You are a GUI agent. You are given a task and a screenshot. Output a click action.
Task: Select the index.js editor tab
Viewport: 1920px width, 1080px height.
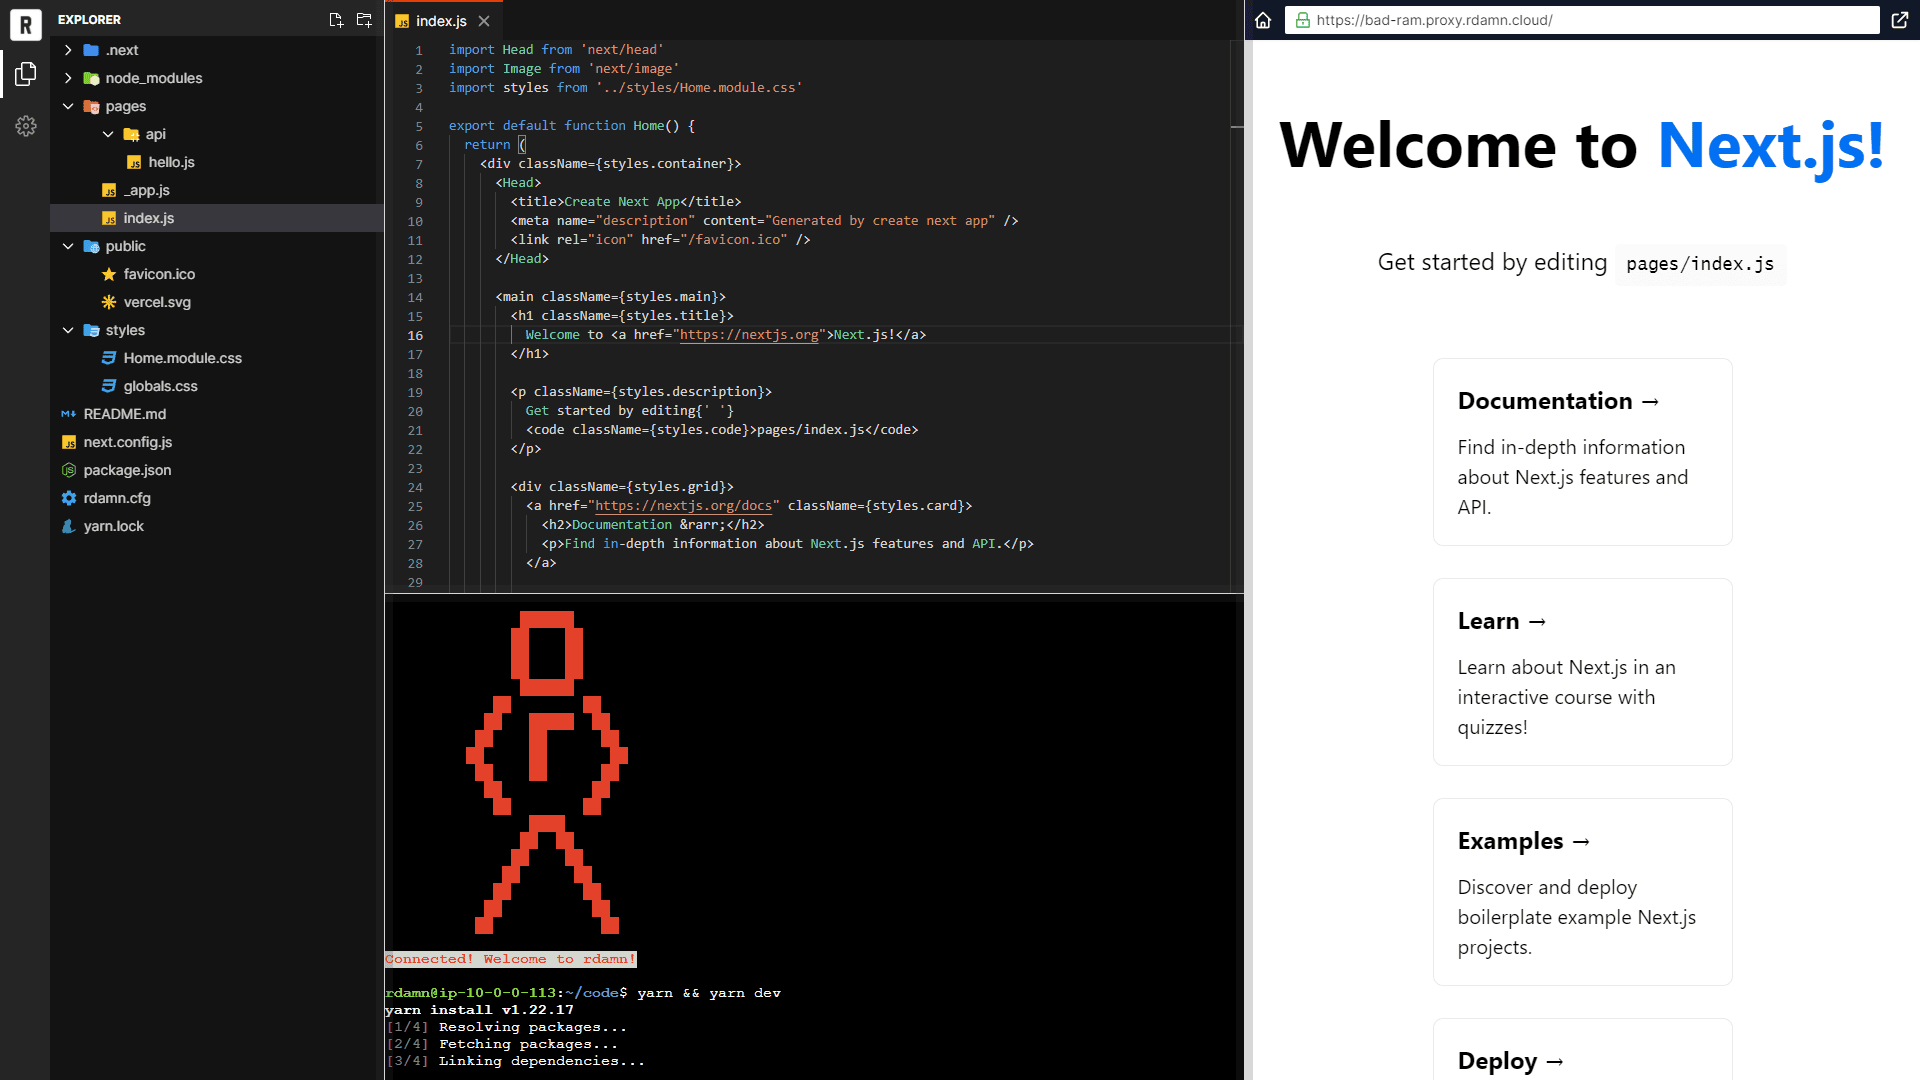coord(440,20)
